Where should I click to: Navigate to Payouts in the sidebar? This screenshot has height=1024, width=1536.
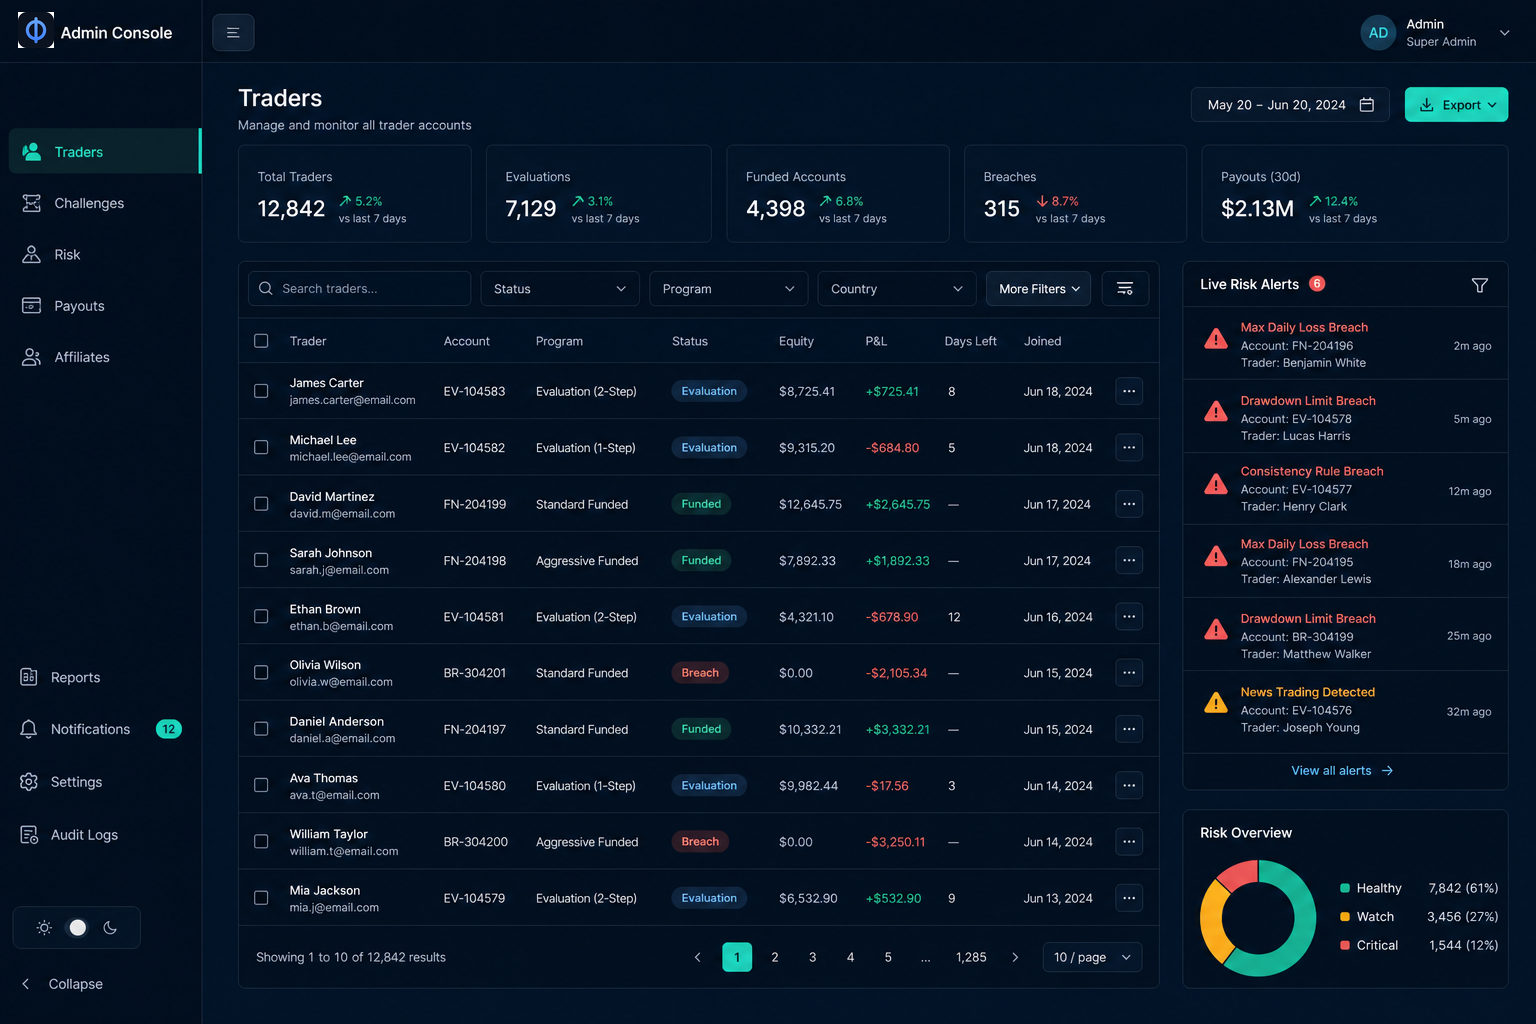point(105,306)
